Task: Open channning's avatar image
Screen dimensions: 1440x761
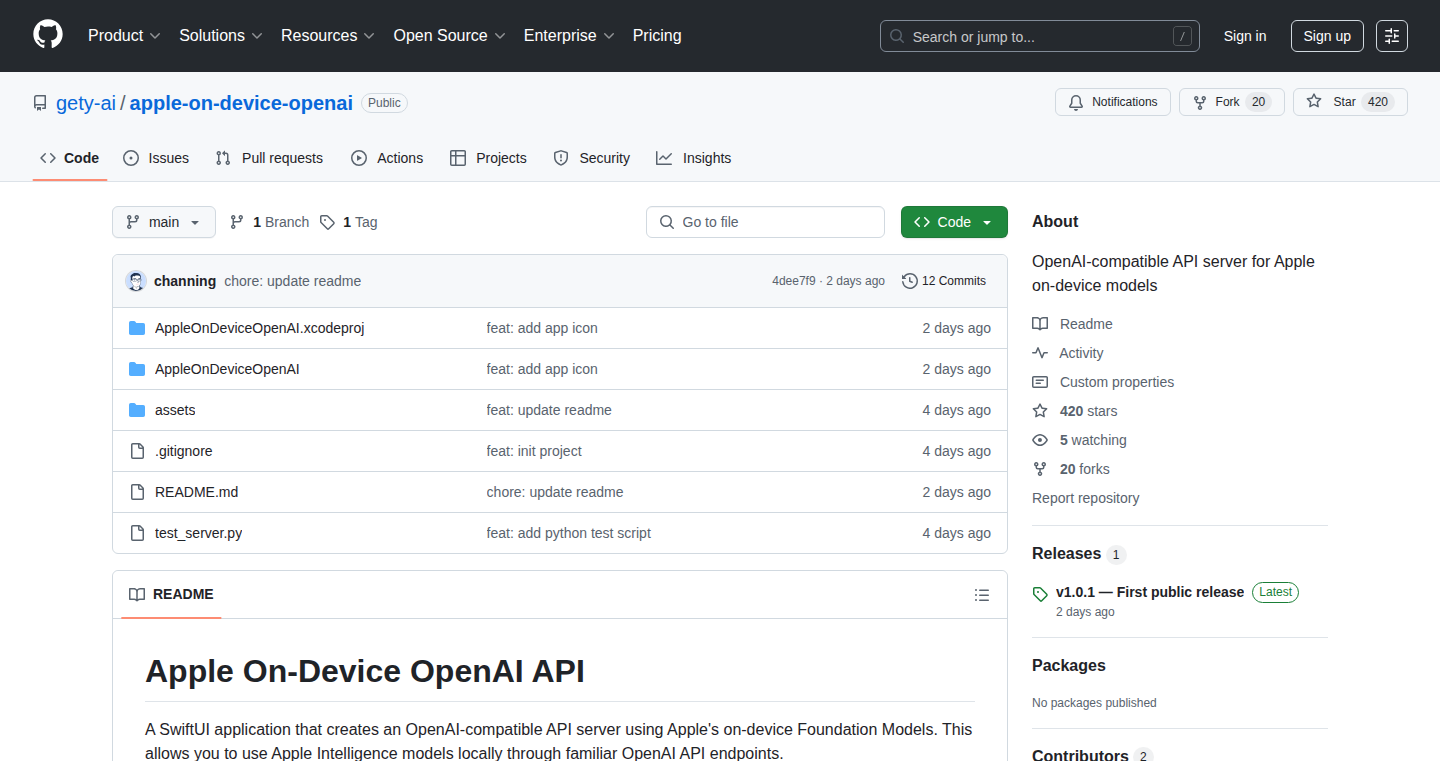Action: pyautogui.click(x=136, y=281)
